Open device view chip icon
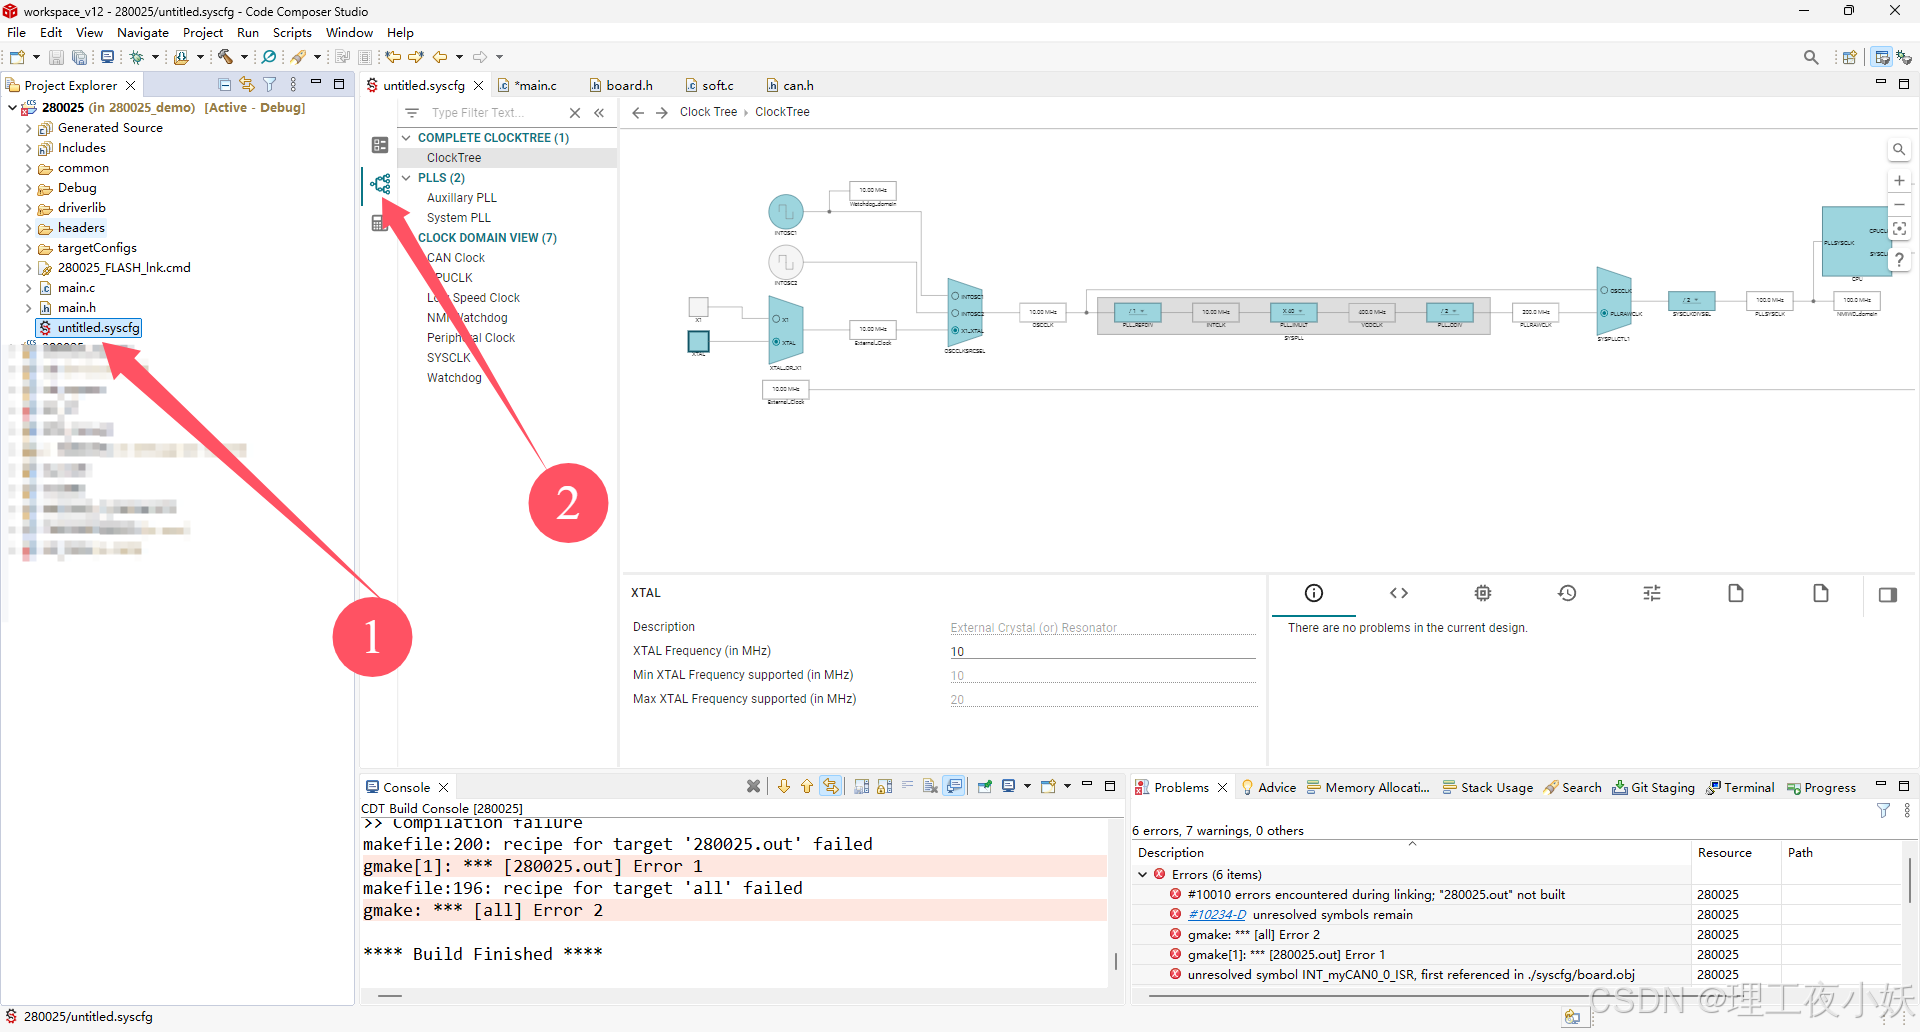1920x1032 pixels. click(x=1483, y=593)
